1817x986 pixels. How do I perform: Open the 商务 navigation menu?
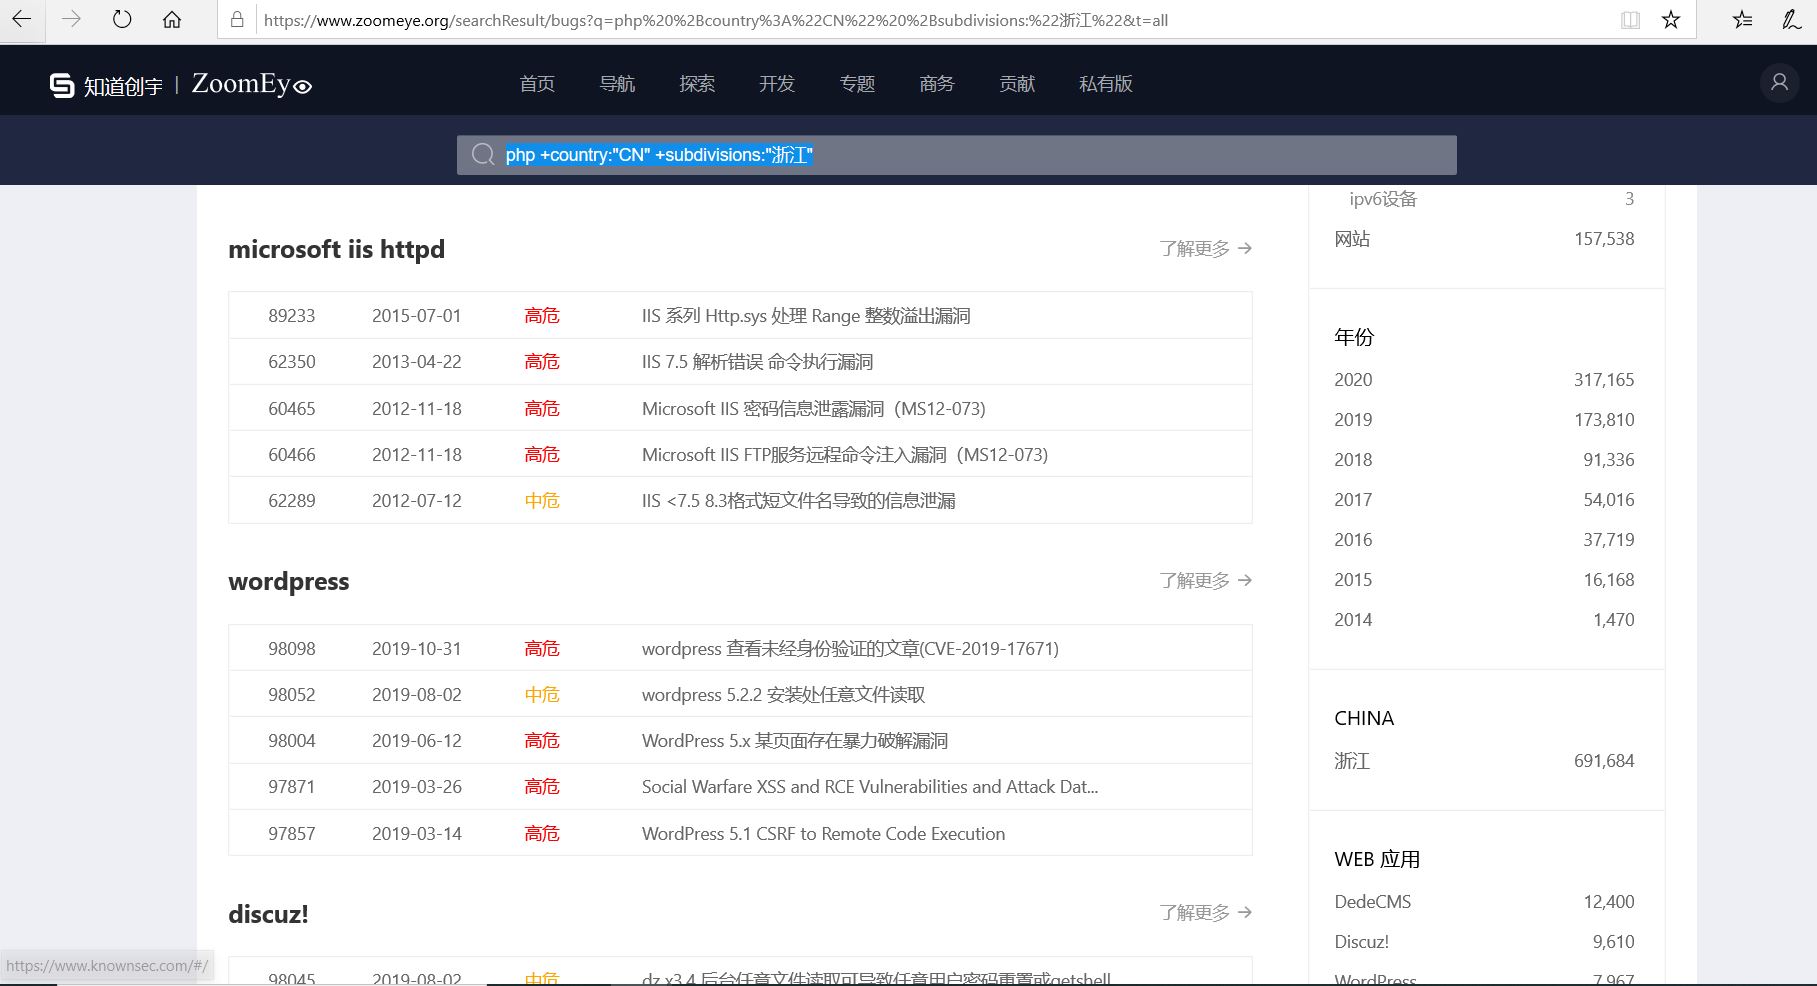[937, 84]
